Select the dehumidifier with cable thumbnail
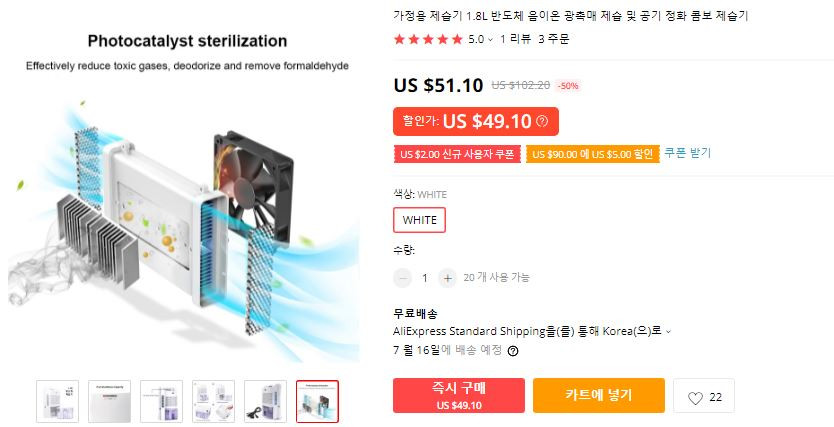The height and width of the screenshot is (427, 834). point(265,401)
